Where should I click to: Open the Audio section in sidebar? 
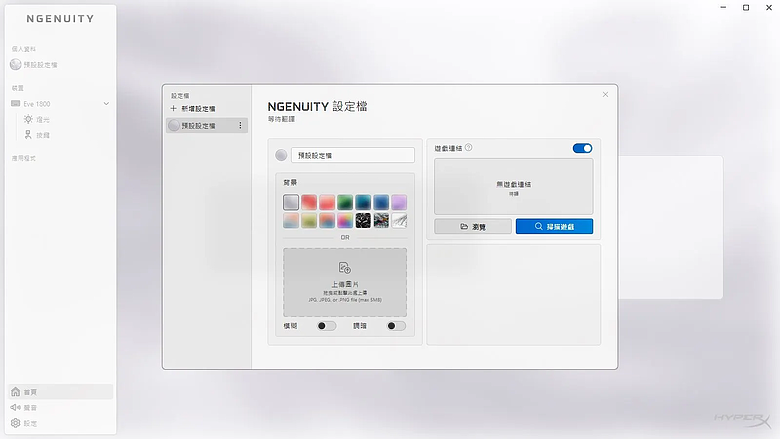[x=24, y=408]
